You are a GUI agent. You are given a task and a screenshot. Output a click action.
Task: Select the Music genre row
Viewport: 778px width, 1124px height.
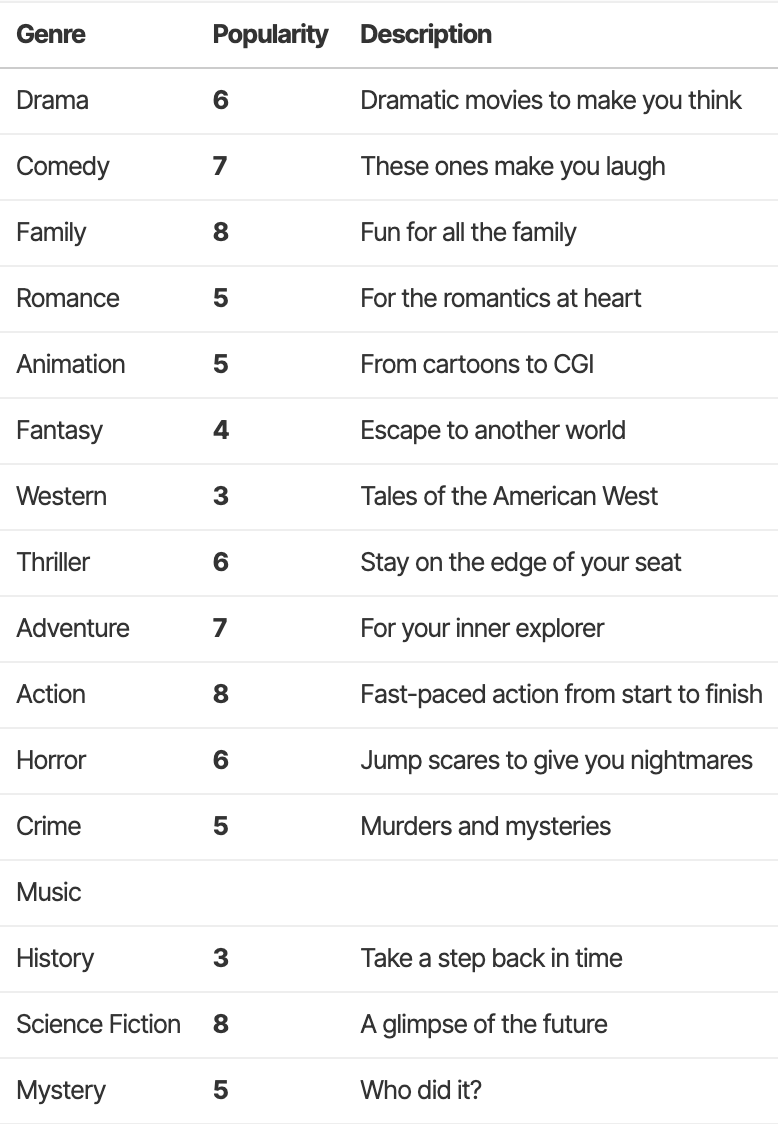(x=49, y=892)
